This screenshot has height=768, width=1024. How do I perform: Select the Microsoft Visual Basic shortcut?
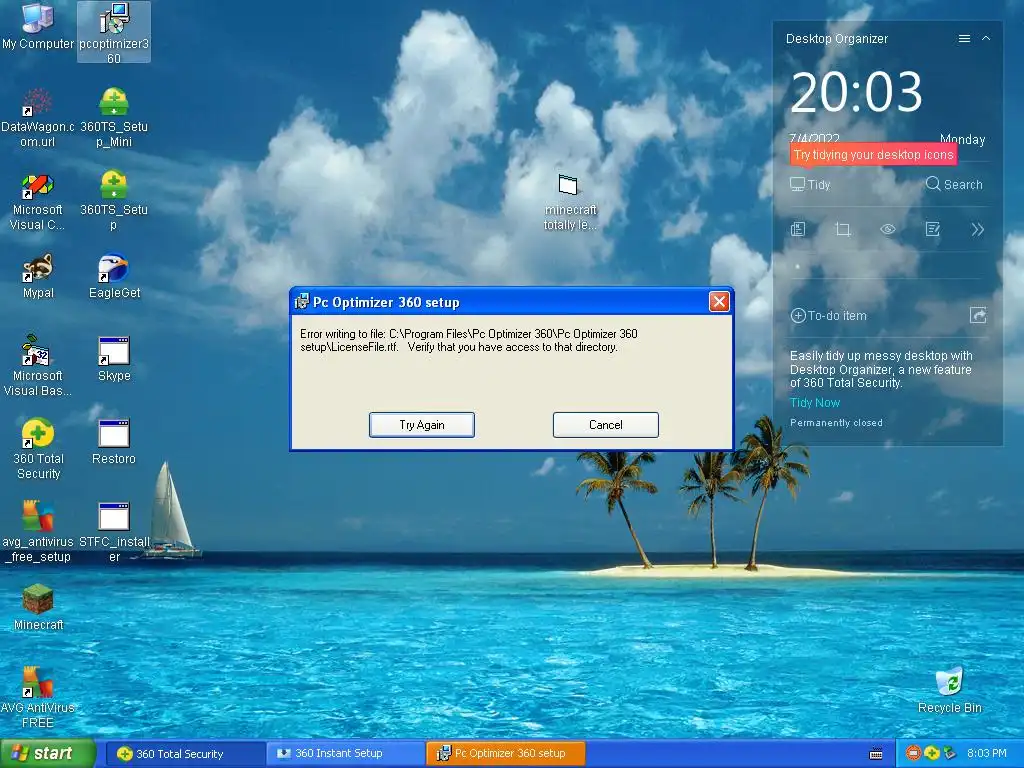[x=37, y=366]
